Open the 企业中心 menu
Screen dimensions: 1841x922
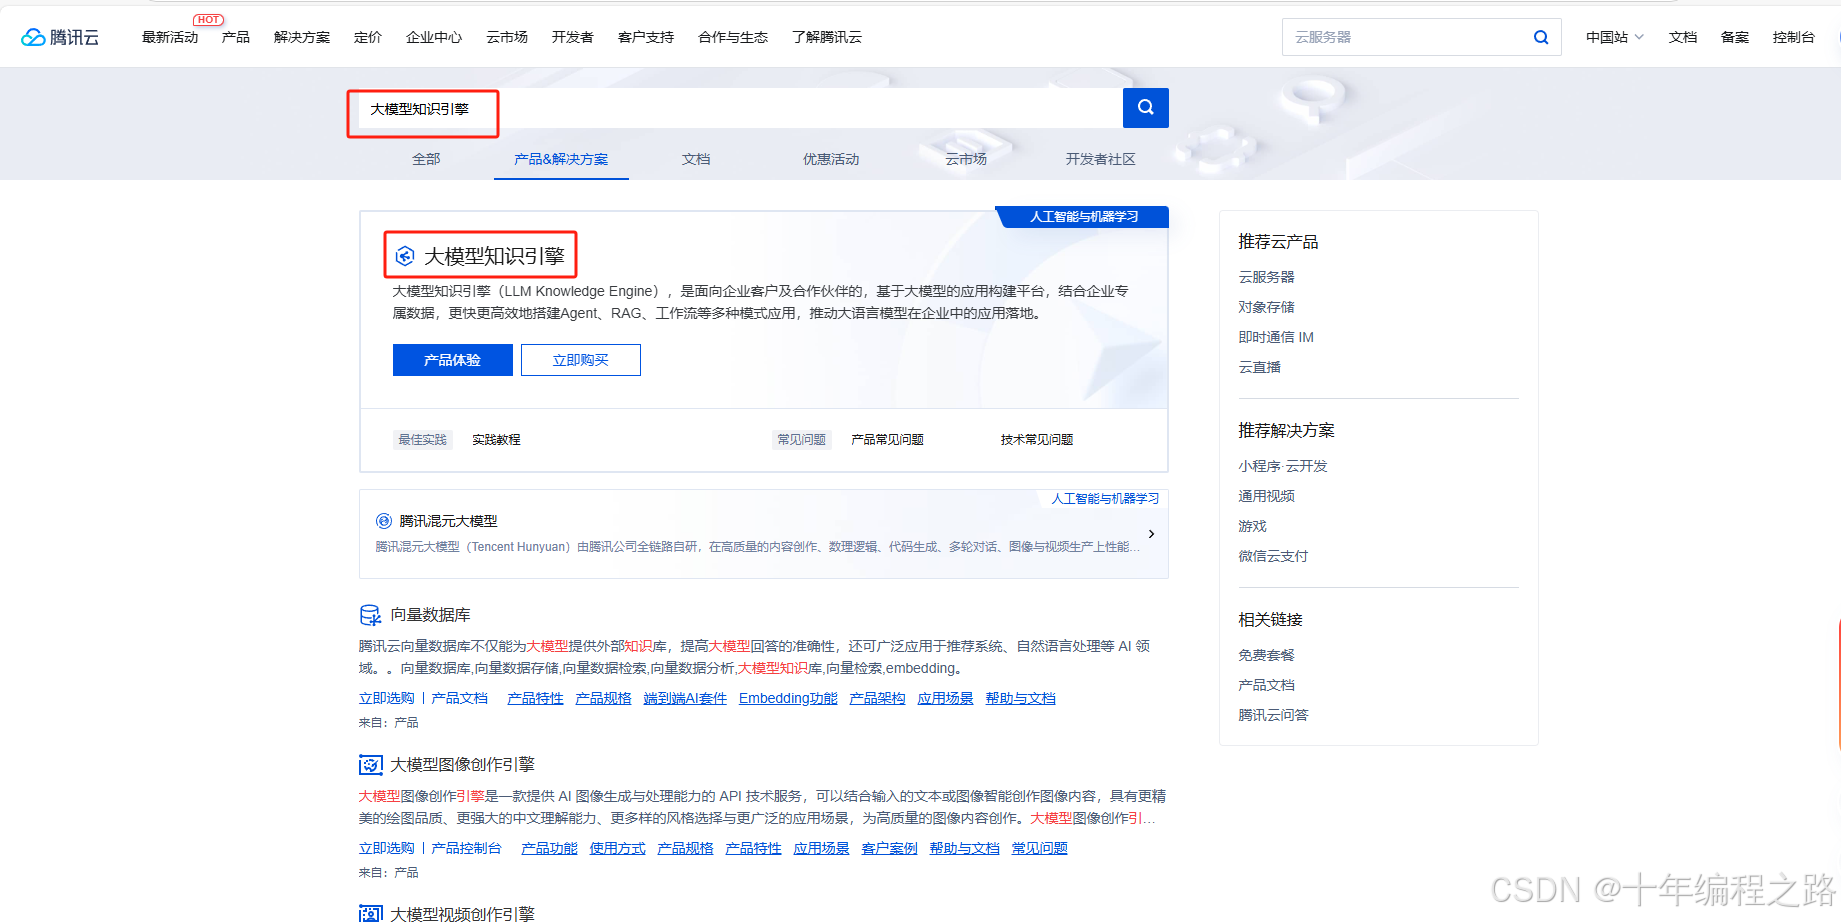click(x=434, y=37)
